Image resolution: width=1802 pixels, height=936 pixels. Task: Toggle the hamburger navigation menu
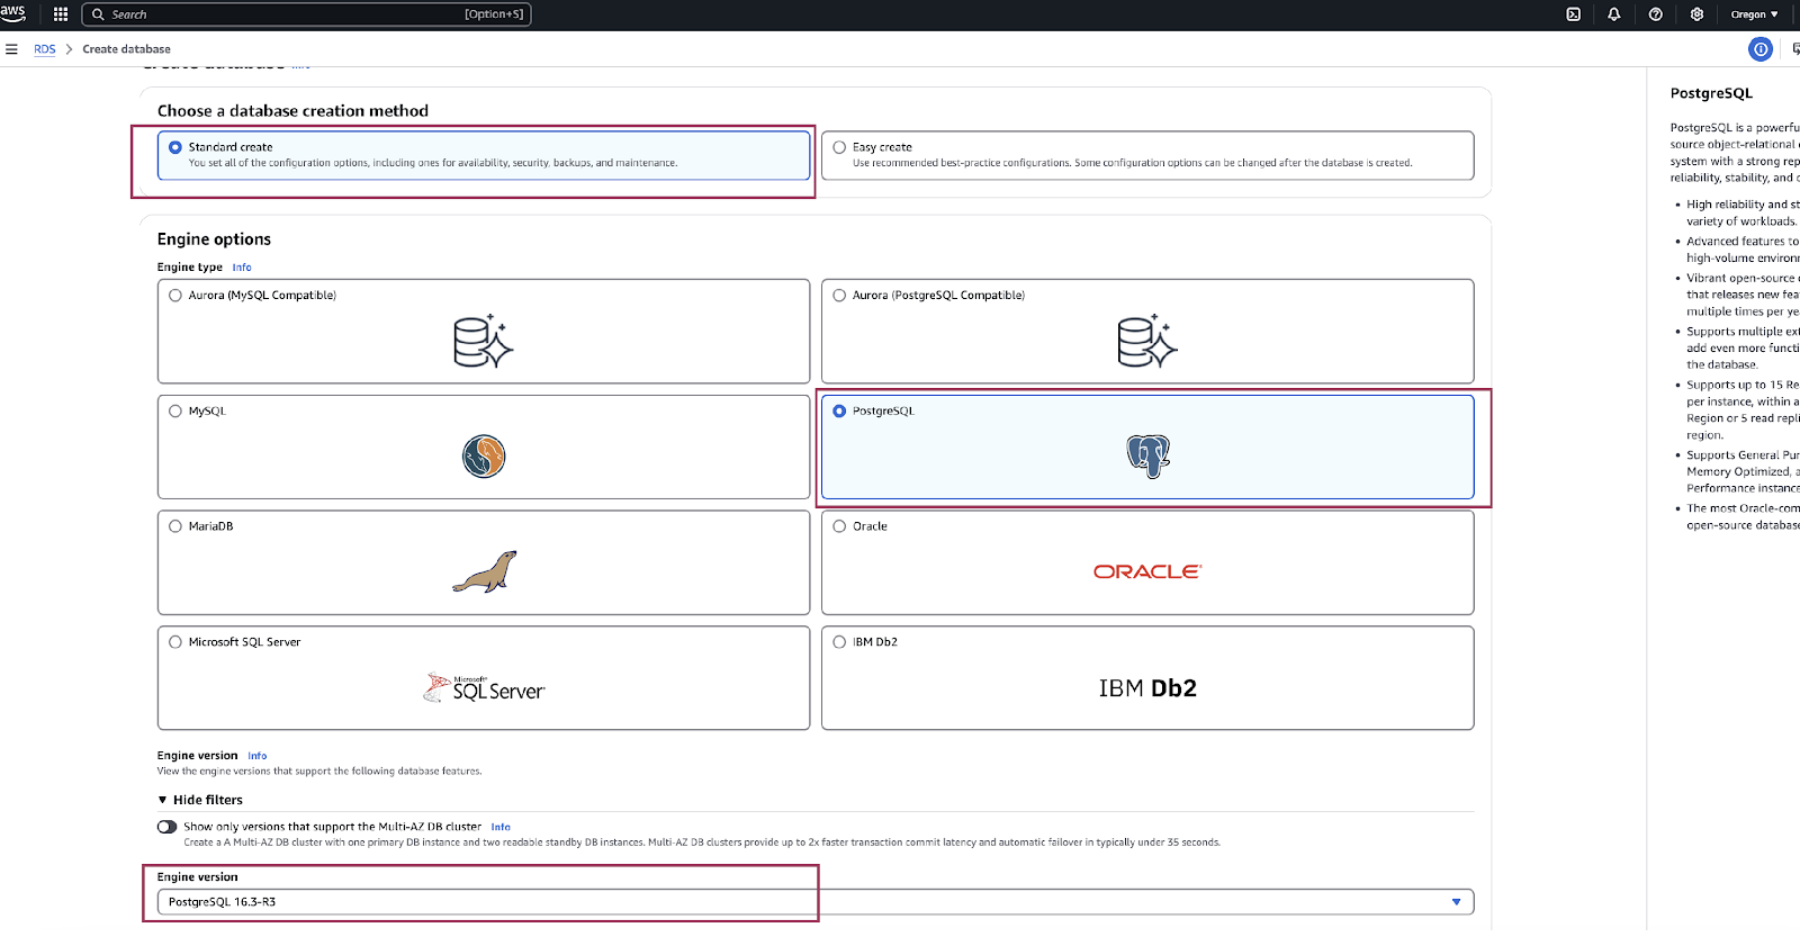[12, 49]
